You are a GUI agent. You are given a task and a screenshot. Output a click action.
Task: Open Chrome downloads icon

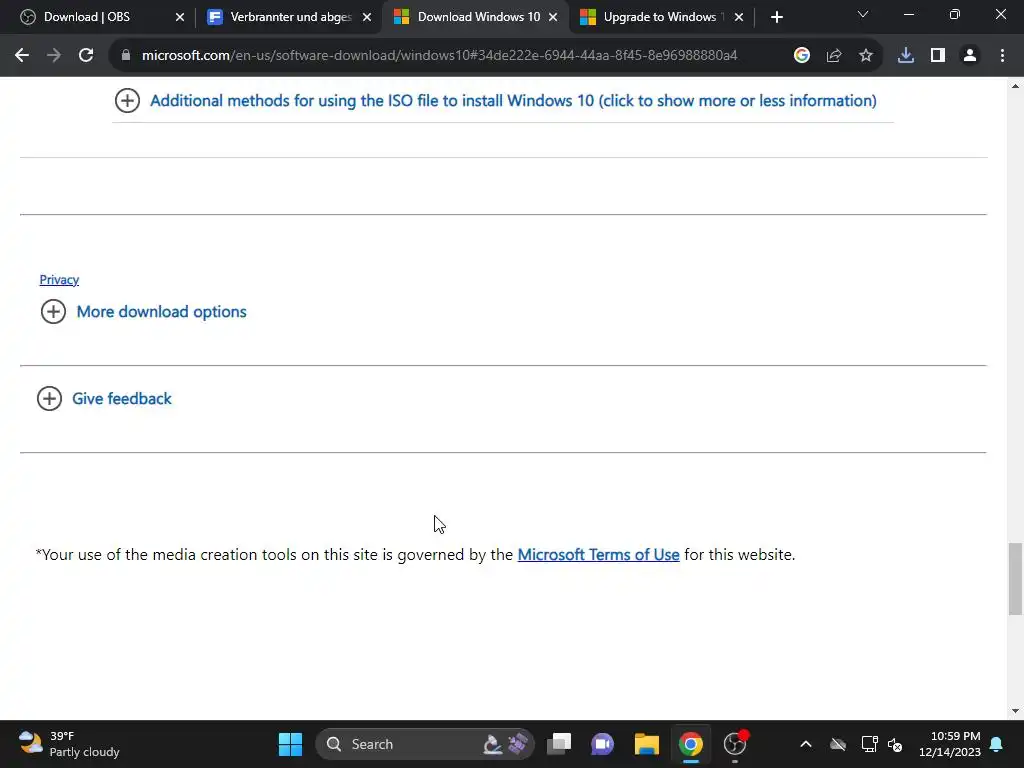(906, 56)
